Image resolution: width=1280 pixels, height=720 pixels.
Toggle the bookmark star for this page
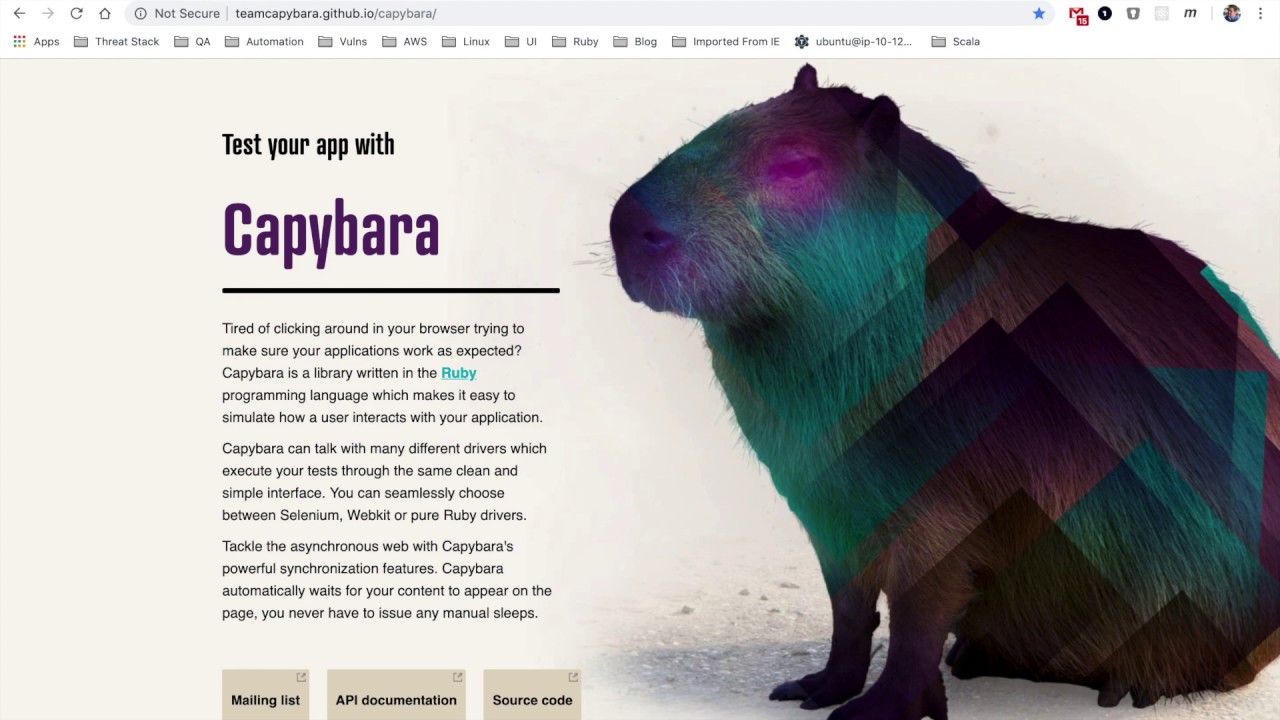click(x=1038, y=13)
